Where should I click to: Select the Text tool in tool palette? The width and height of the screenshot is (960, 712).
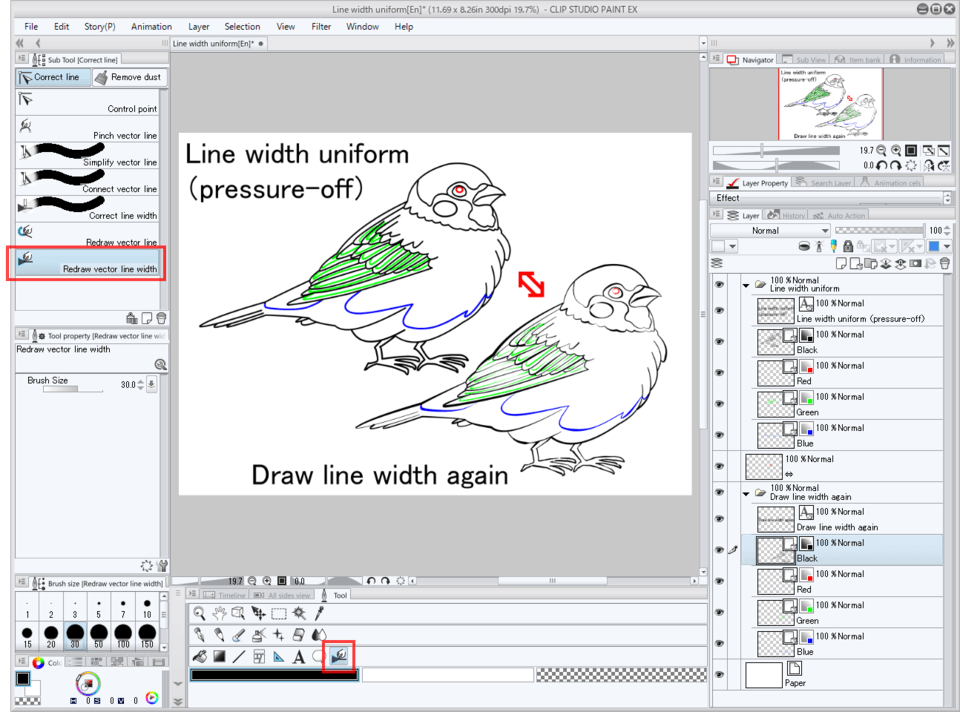[x=298, y=657]
